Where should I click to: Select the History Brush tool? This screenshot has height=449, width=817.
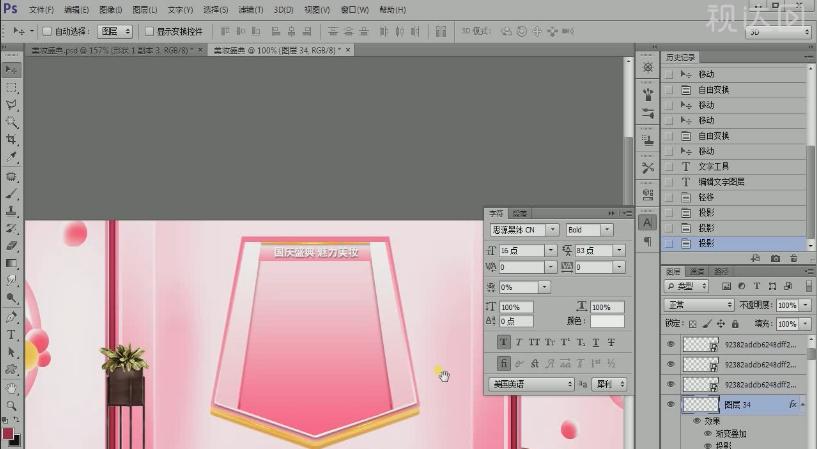point(11,228)
